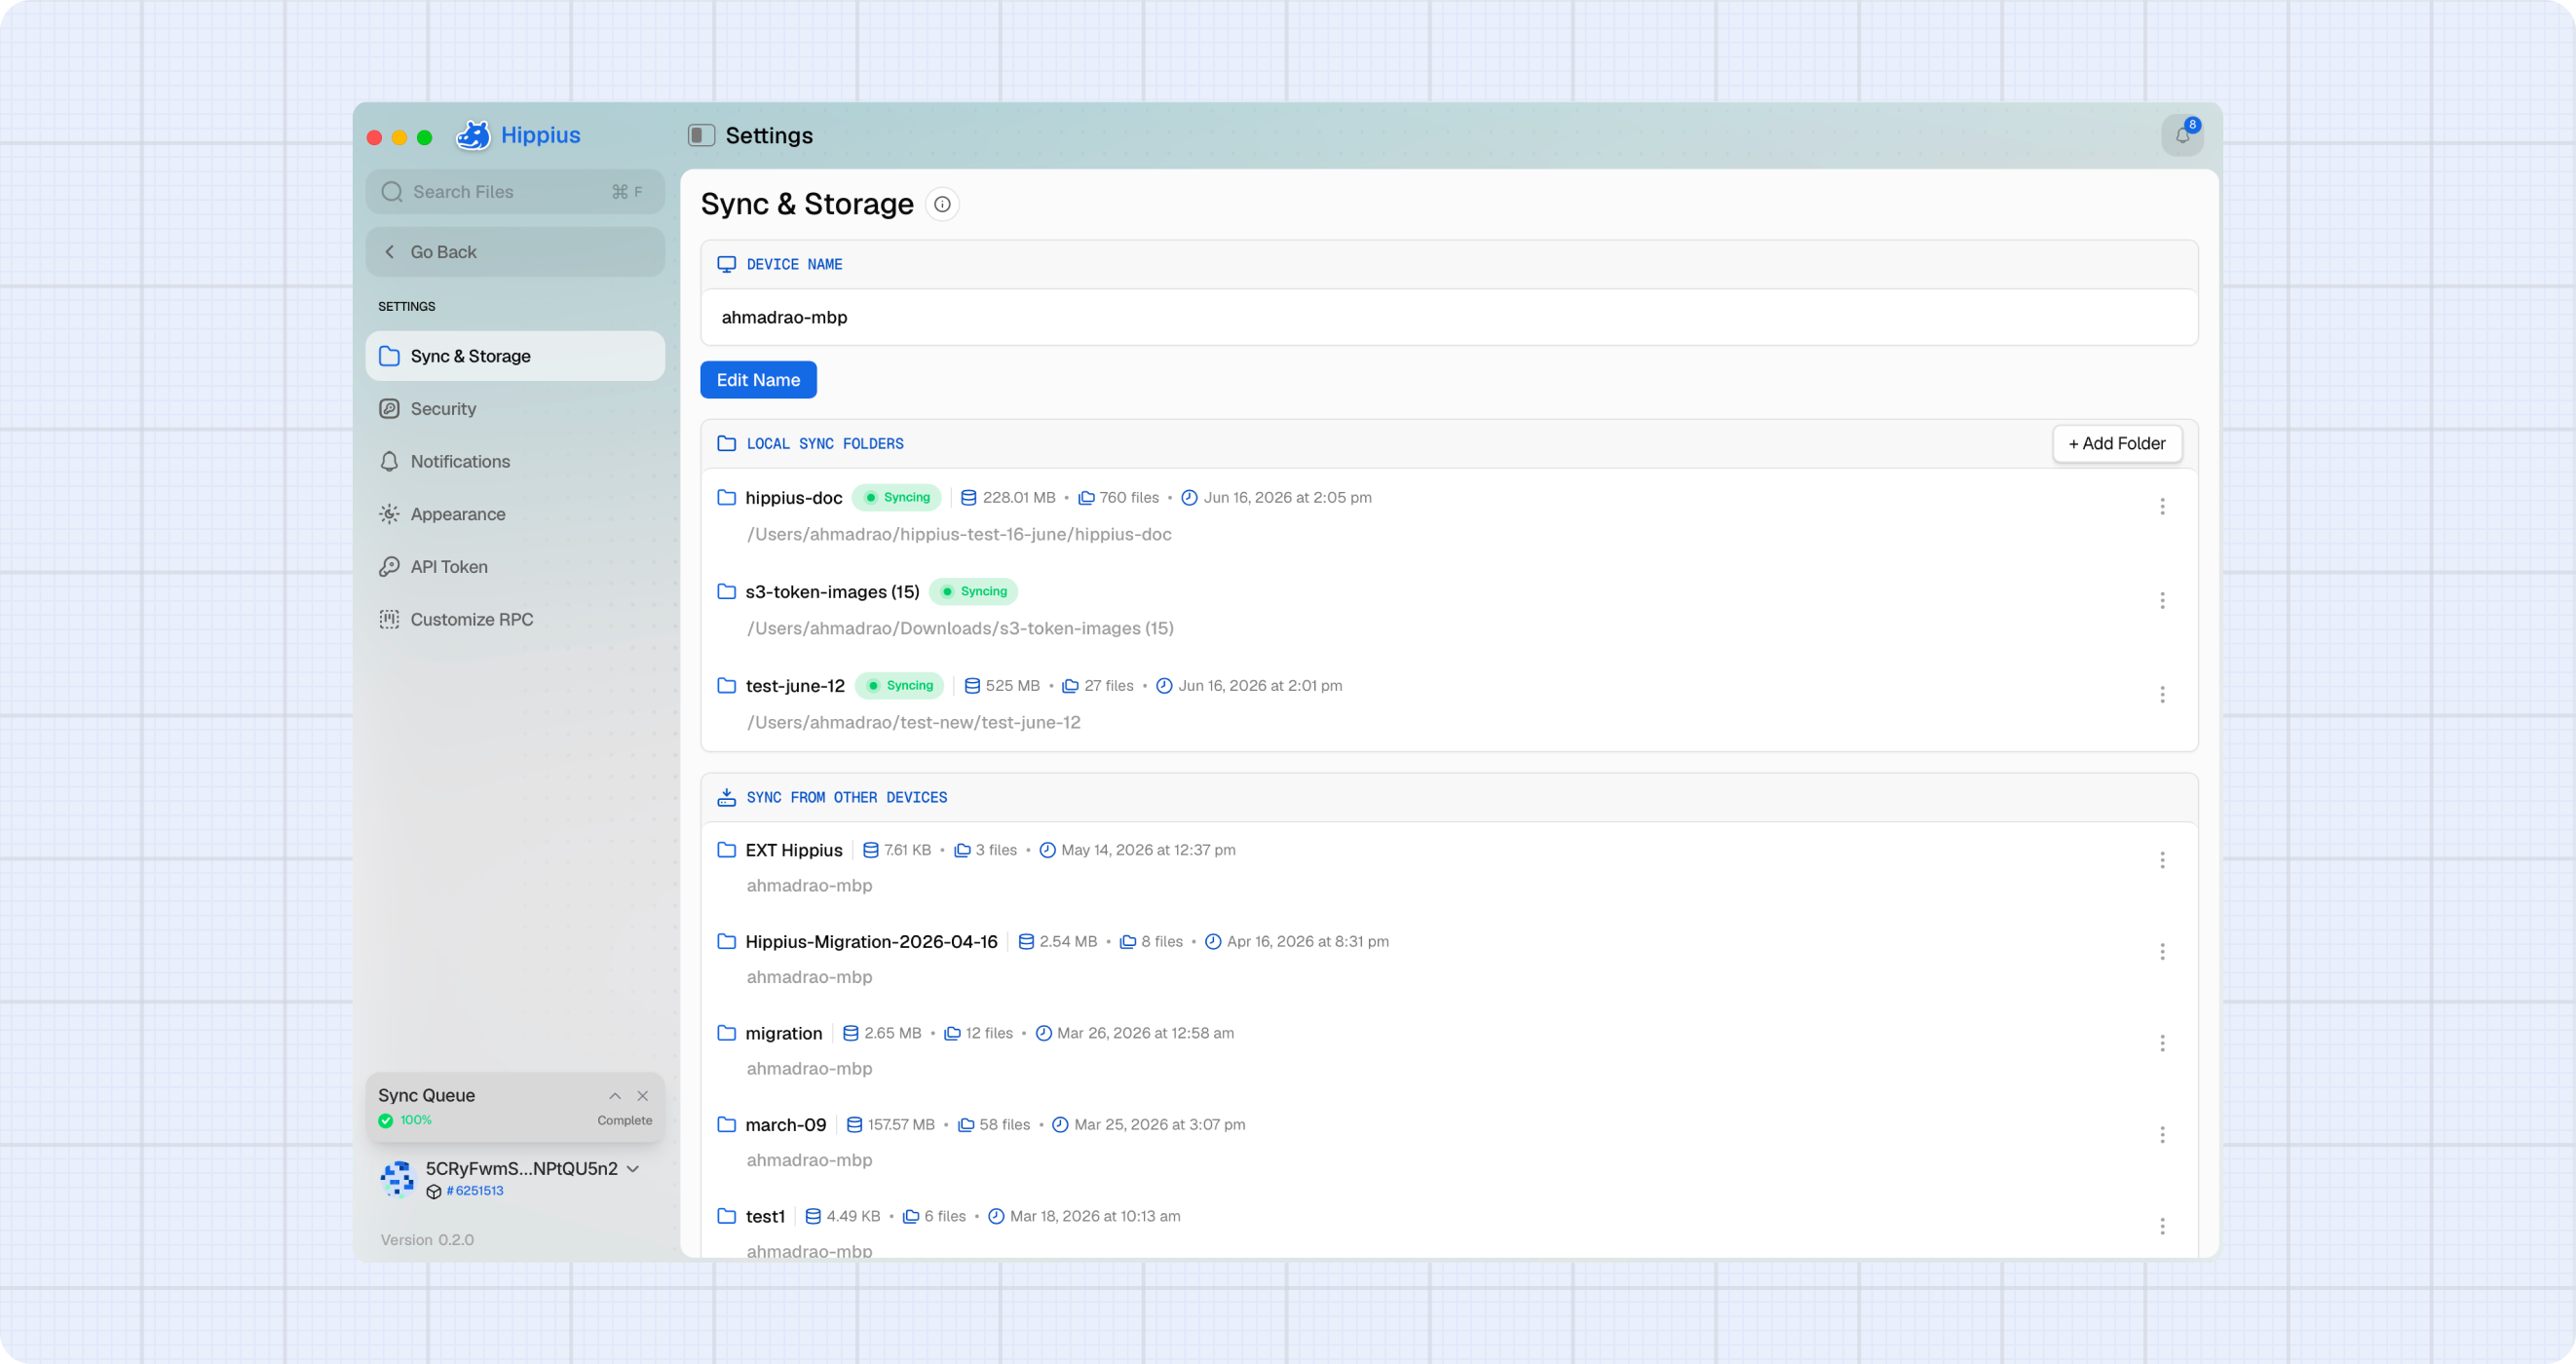Click the storage size icon for test-june-12
This screenshot has width=2576, height=1364.
coord(972,685)
